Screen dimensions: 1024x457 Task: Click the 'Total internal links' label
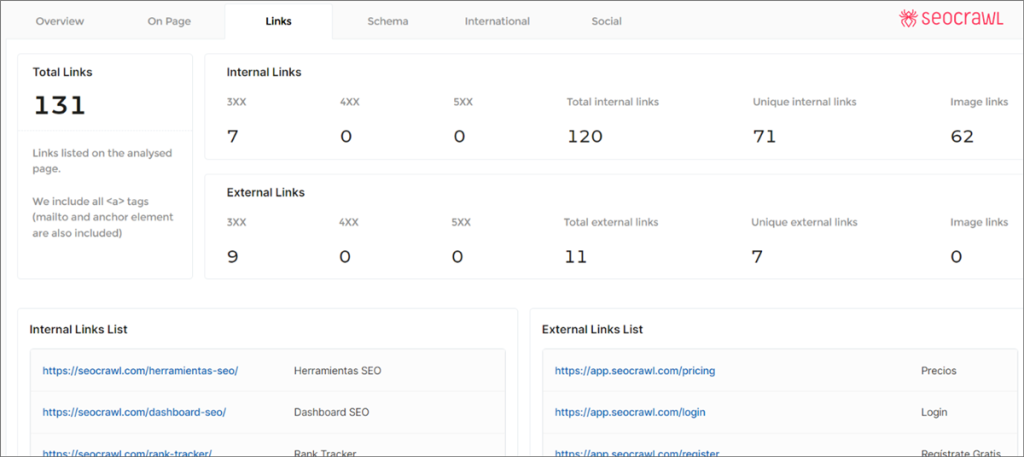tap(613, 102)
